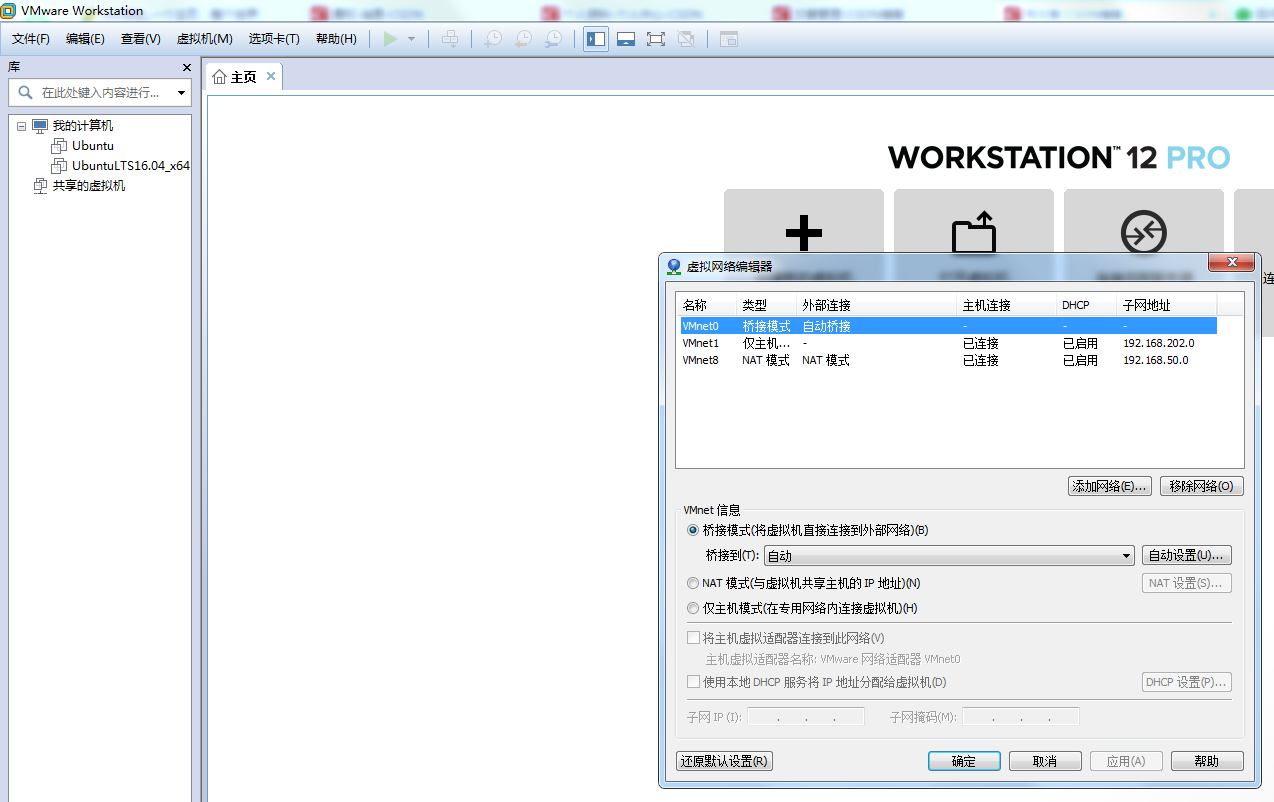The height and width of the screenshot is (802, 1274).
Task: Close the 主页 tab
Action: (x=270, y=76)
